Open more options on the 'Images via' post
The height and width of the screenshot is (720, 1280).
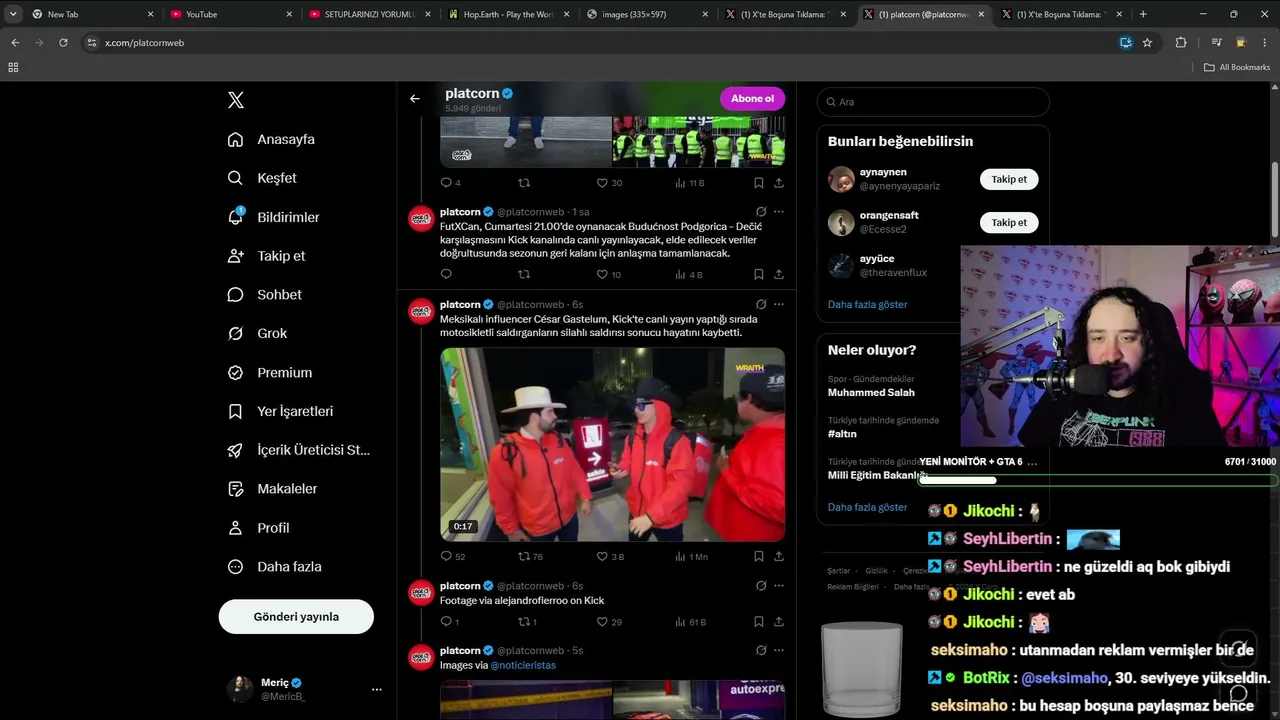click(779, 650)
